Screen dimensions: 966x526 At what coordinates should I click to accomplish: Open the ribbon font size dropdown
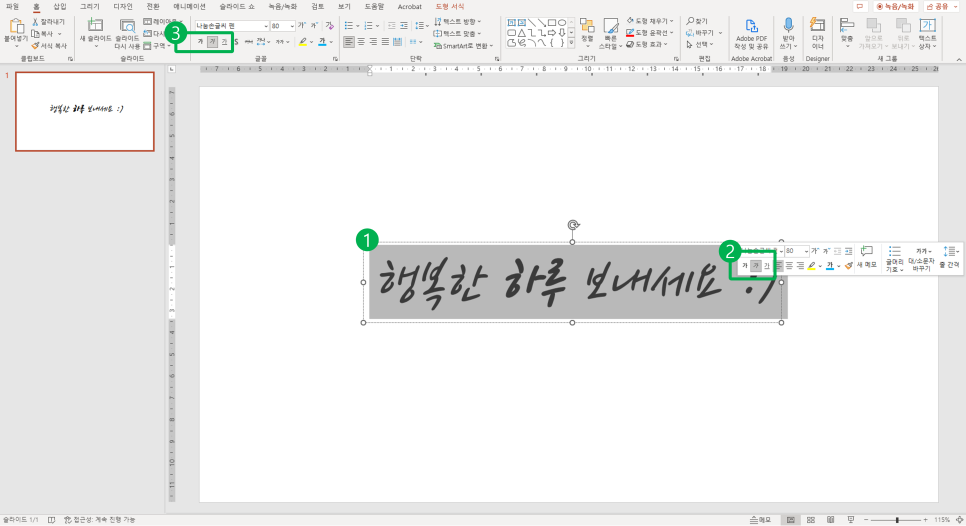pyautogui.click(x=292, y=26)
